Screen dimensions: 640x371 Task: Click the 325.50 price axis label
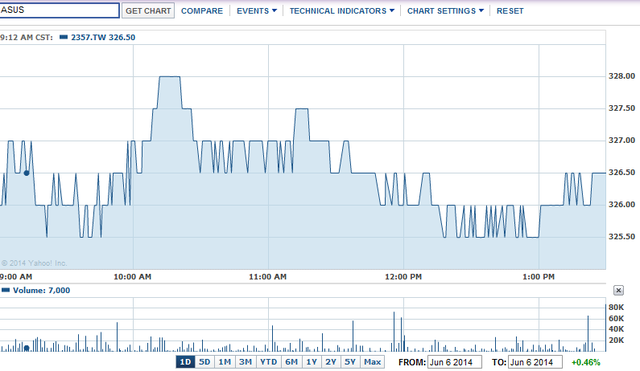(x=622, y=237)
